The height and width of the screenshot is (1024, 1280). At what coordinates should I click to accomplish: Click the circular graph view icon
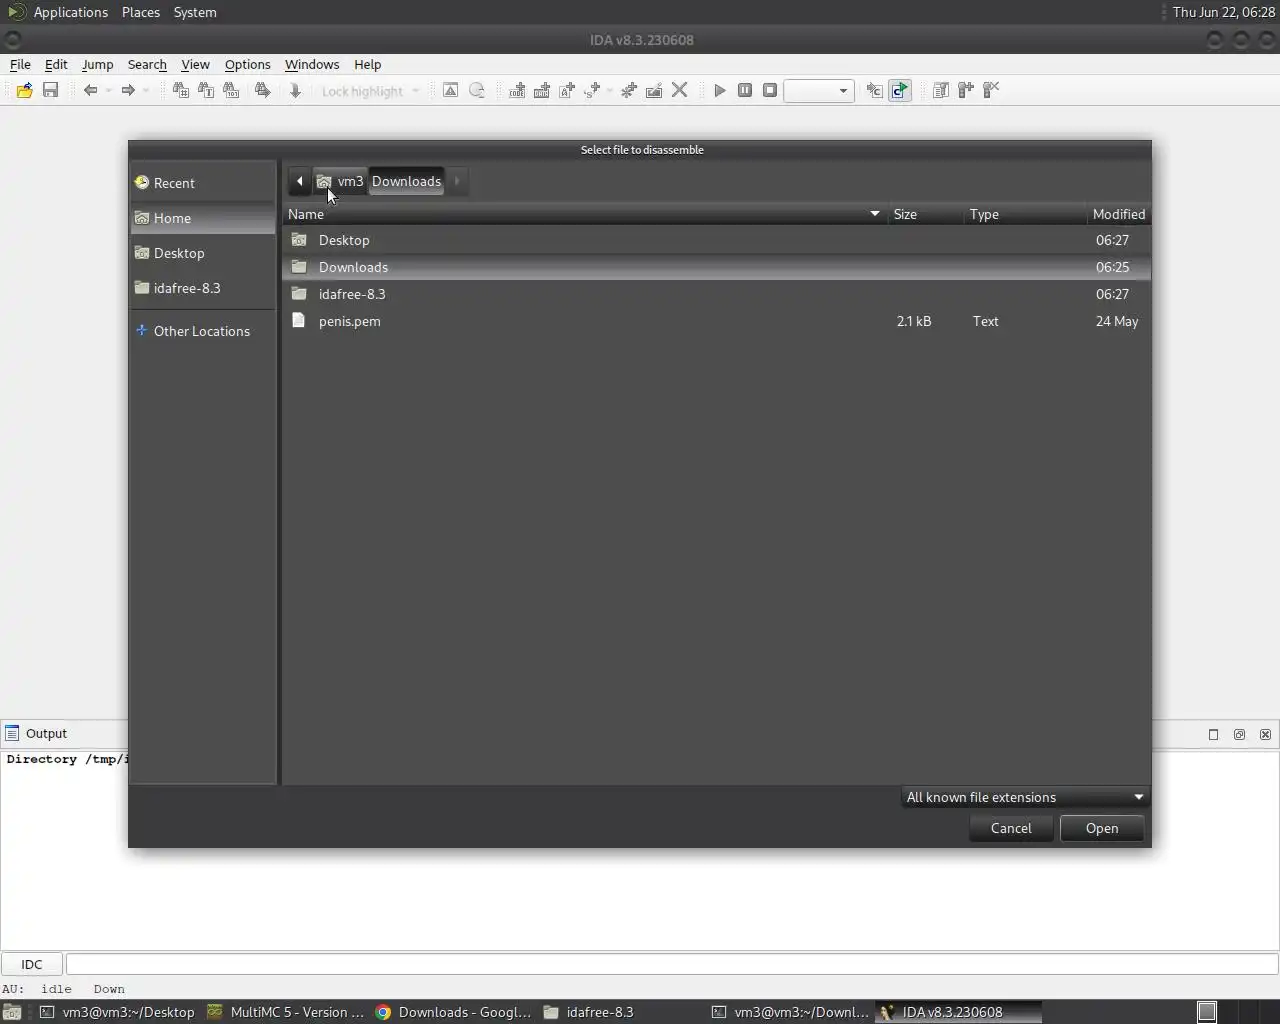(477, 90)
